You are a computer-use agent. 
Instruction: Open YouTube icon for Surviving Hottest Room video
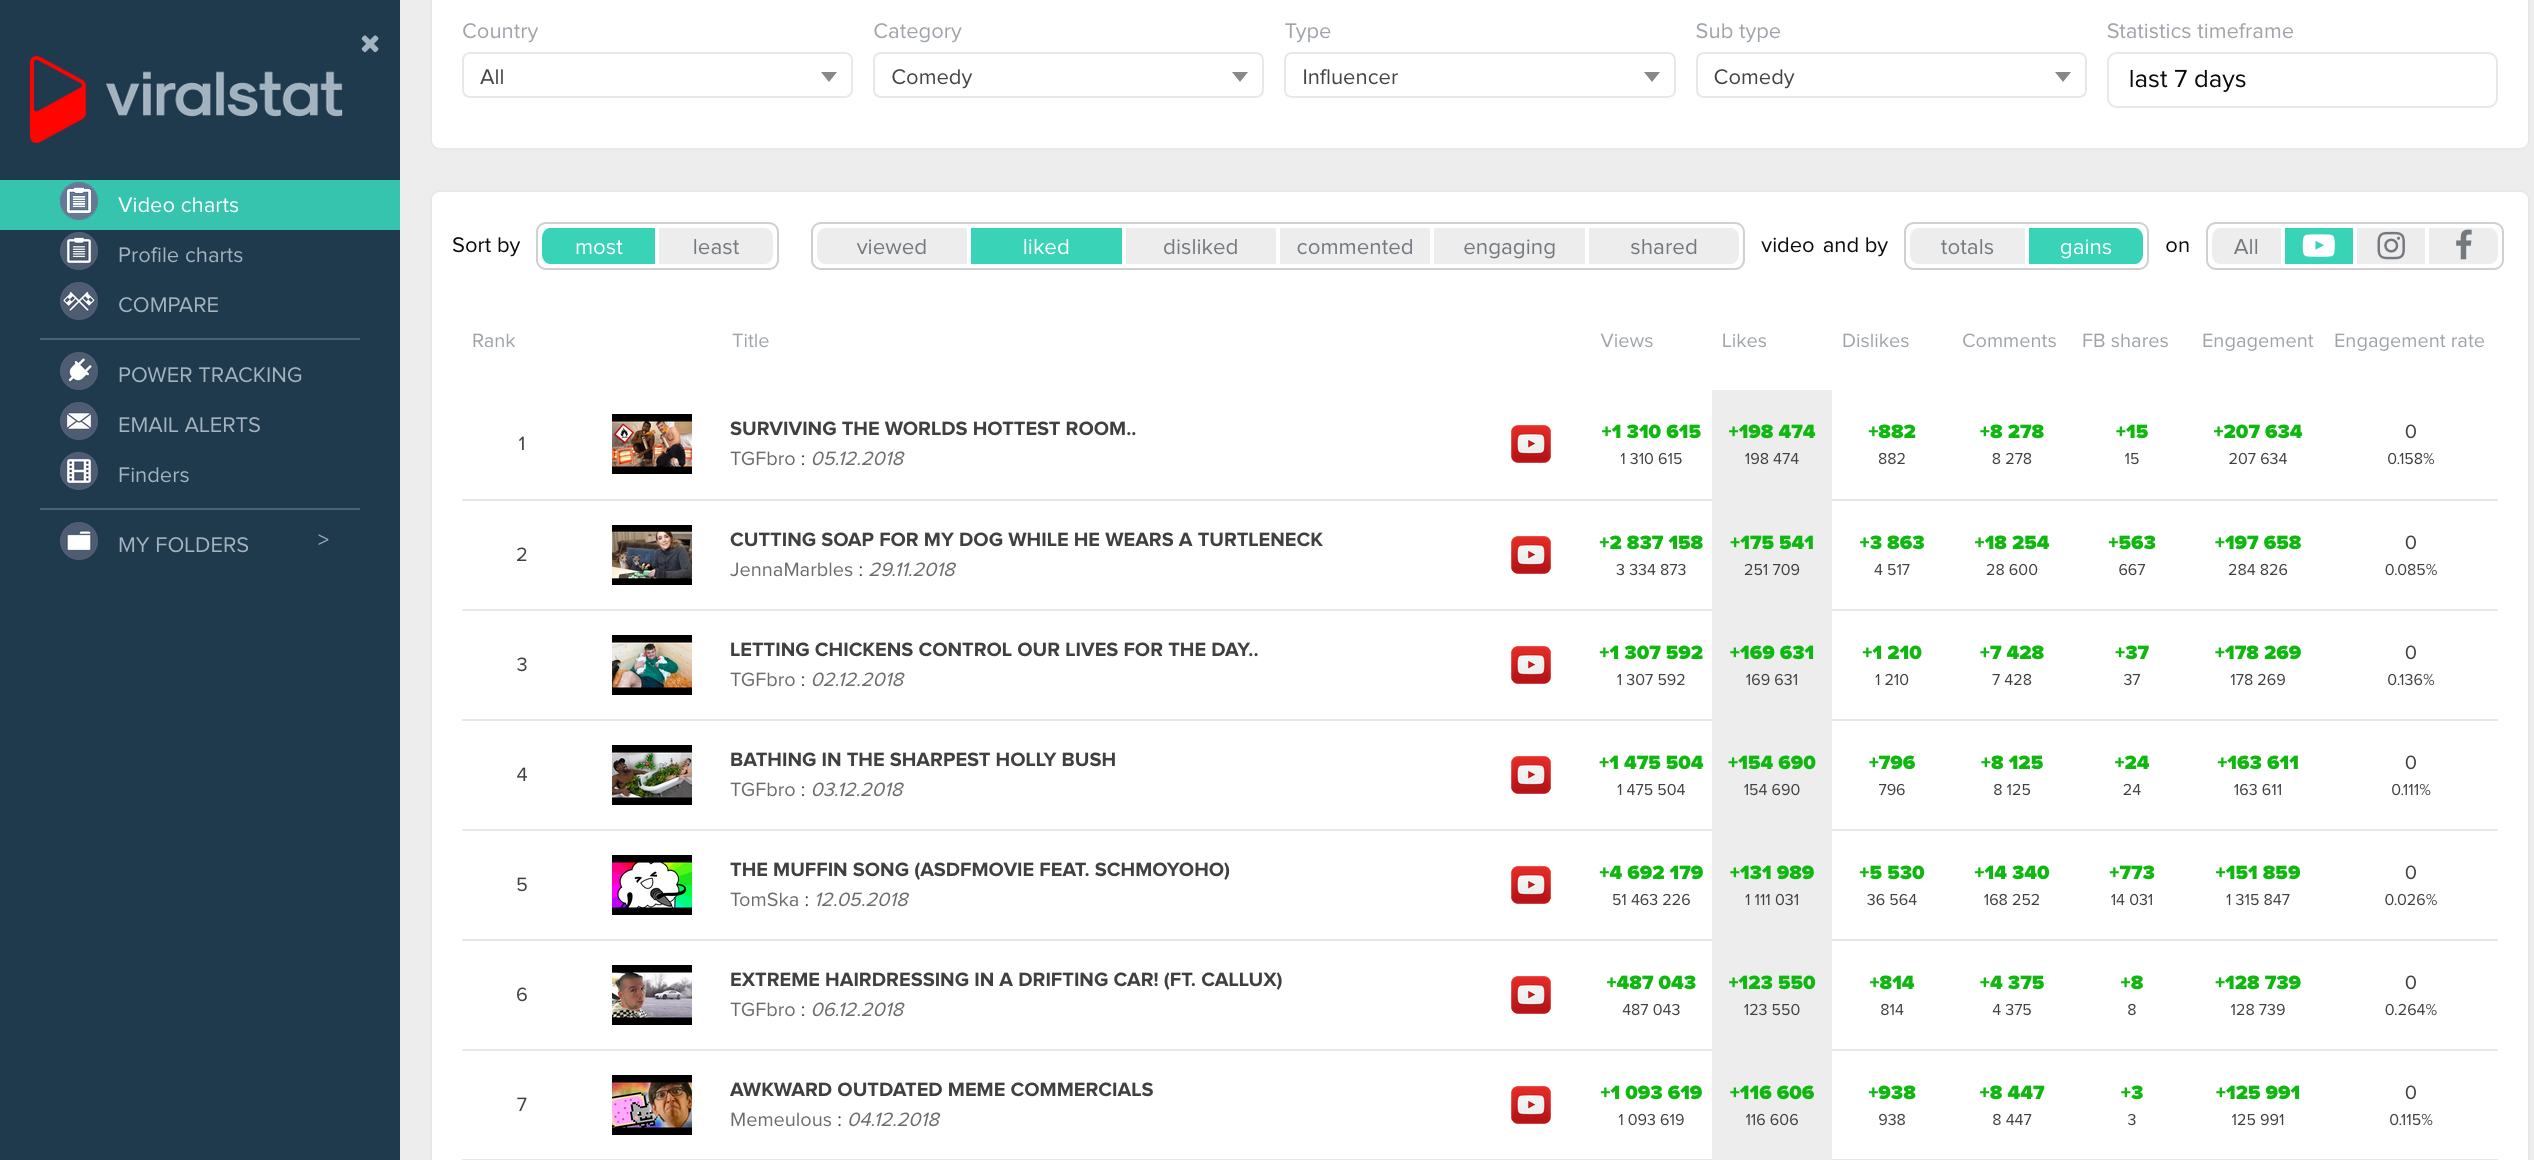[1530, 444]
